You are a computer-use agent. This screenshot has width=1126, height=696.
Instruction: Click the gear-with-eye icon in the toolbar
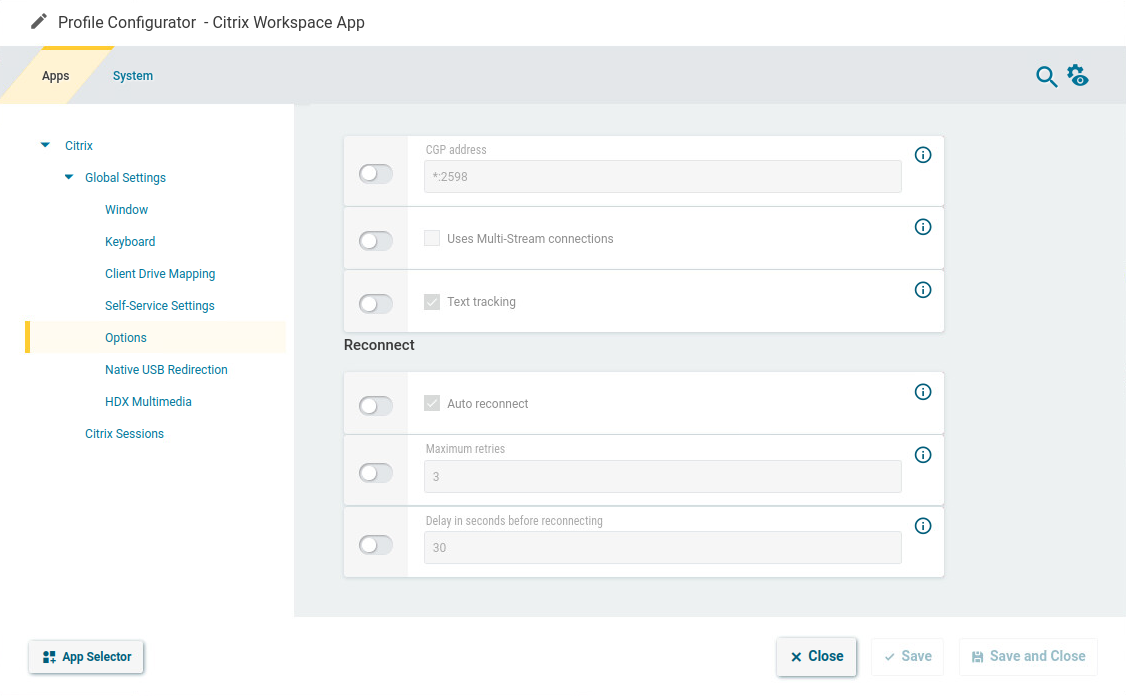pyautogui.click(x=1077, y=75)
